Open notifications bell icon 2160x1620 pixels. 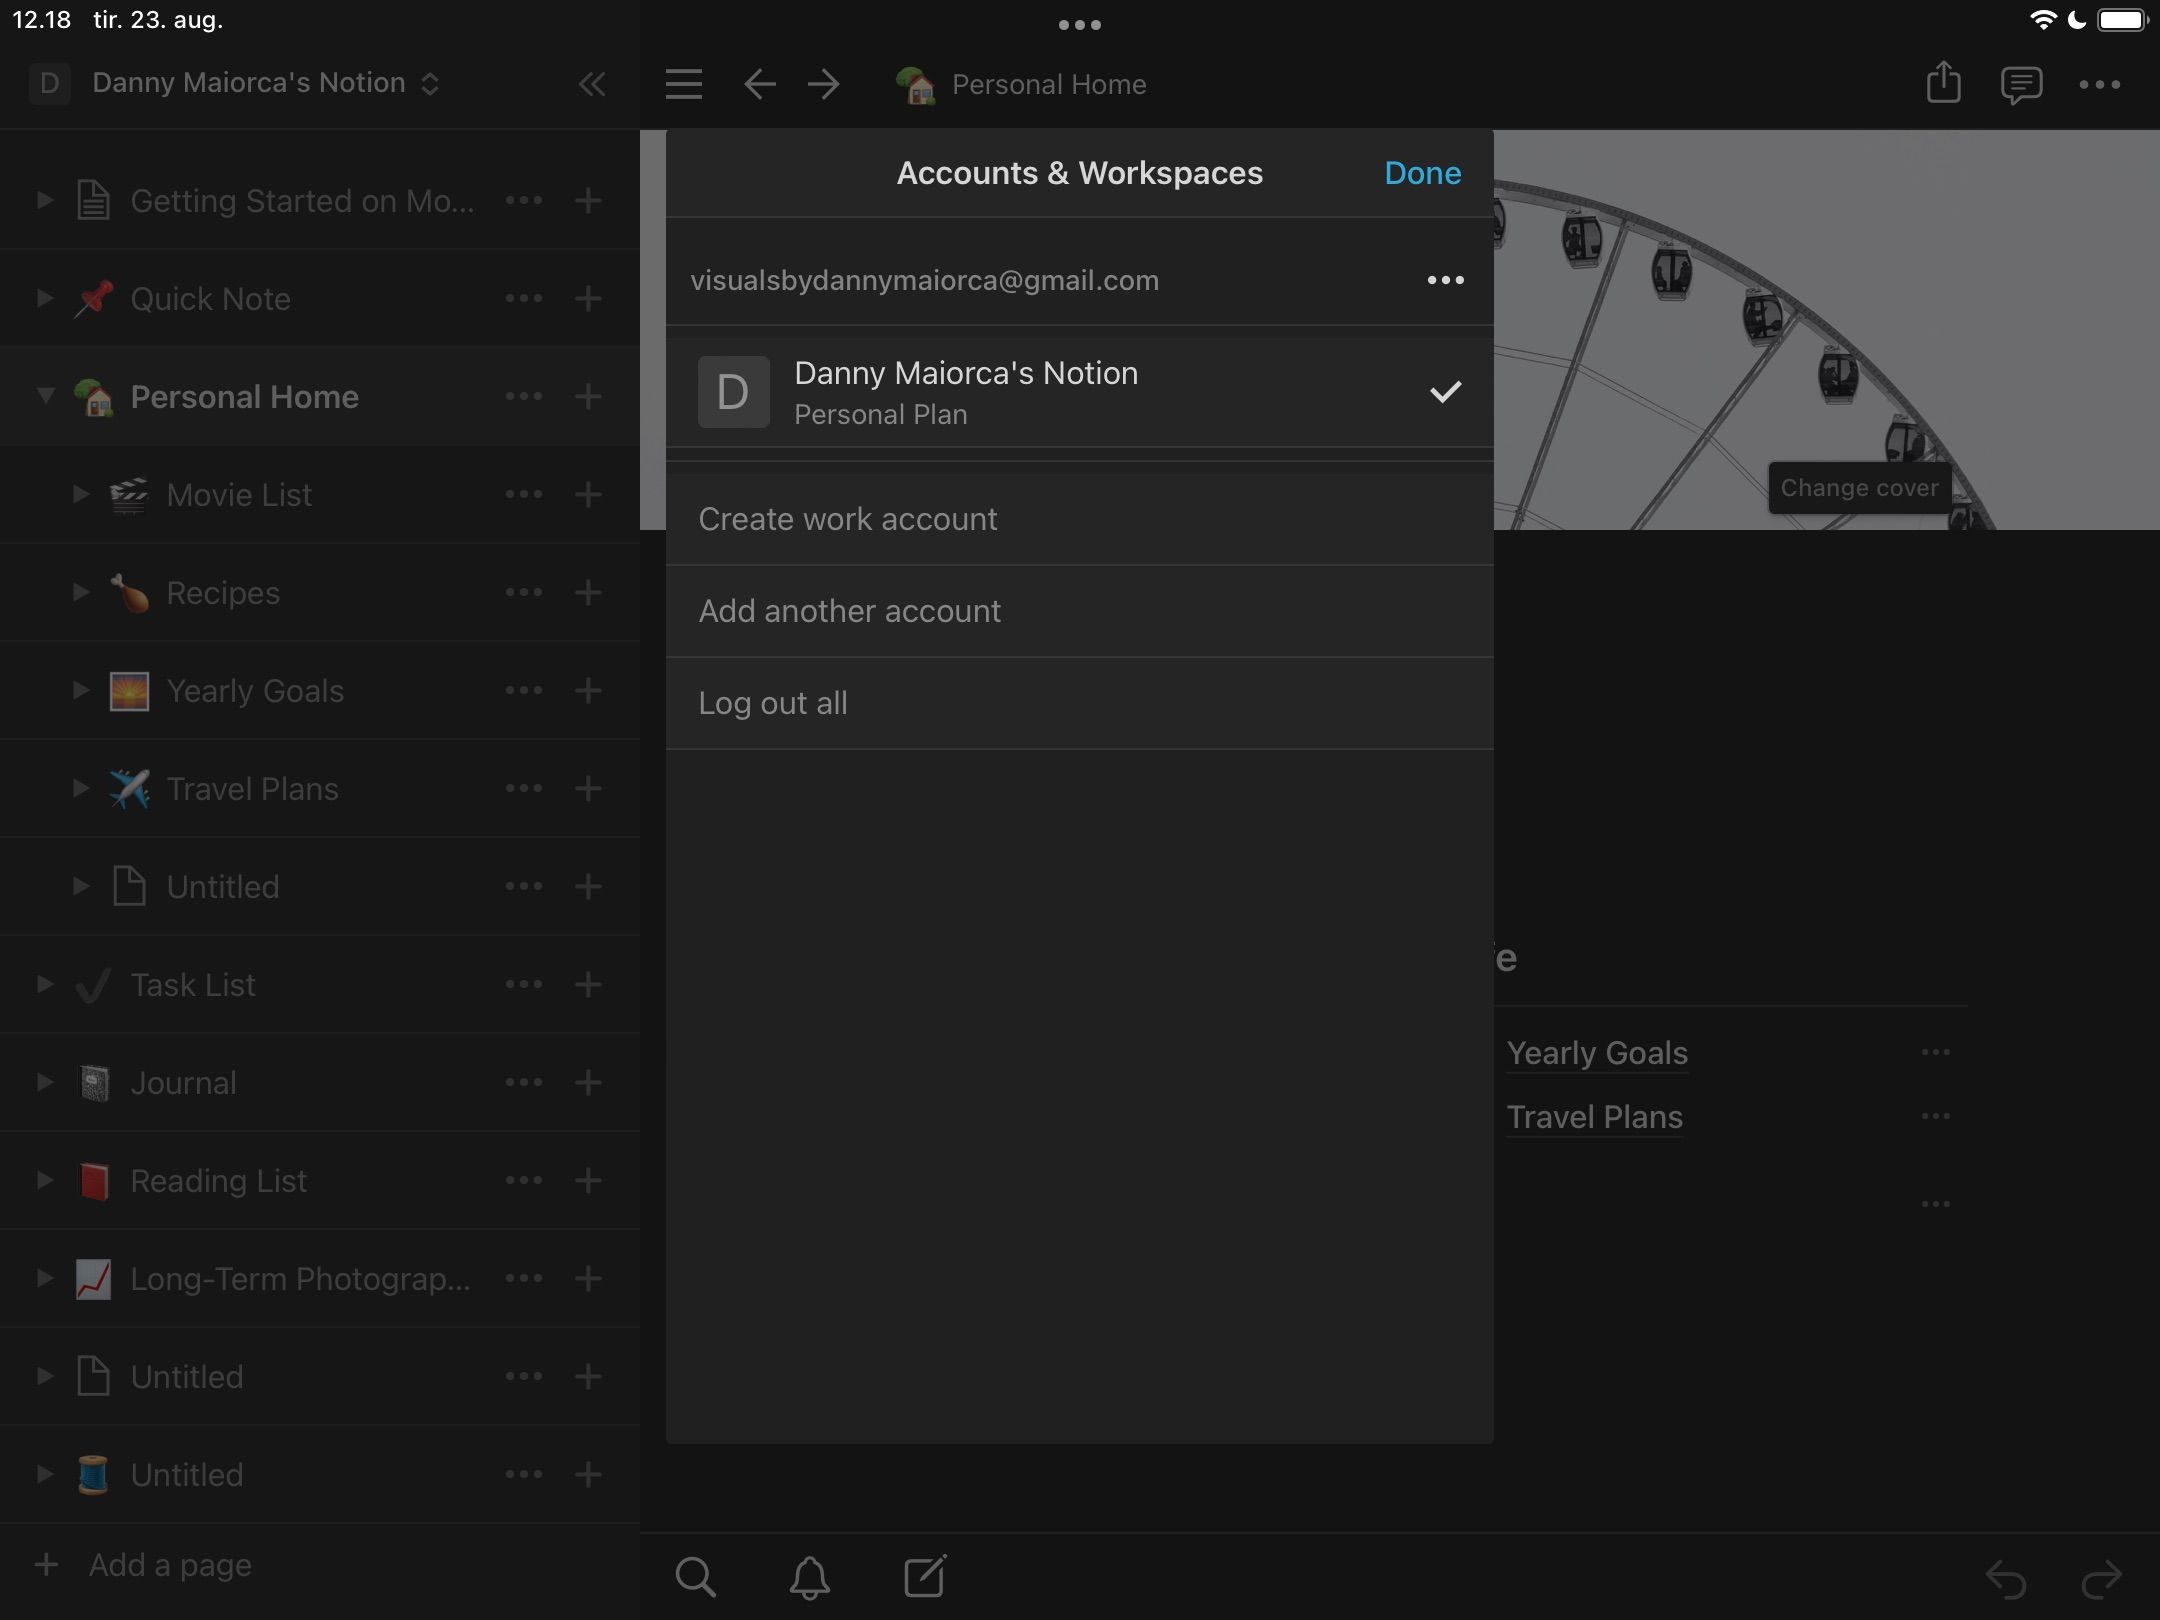click(810, 1577)
